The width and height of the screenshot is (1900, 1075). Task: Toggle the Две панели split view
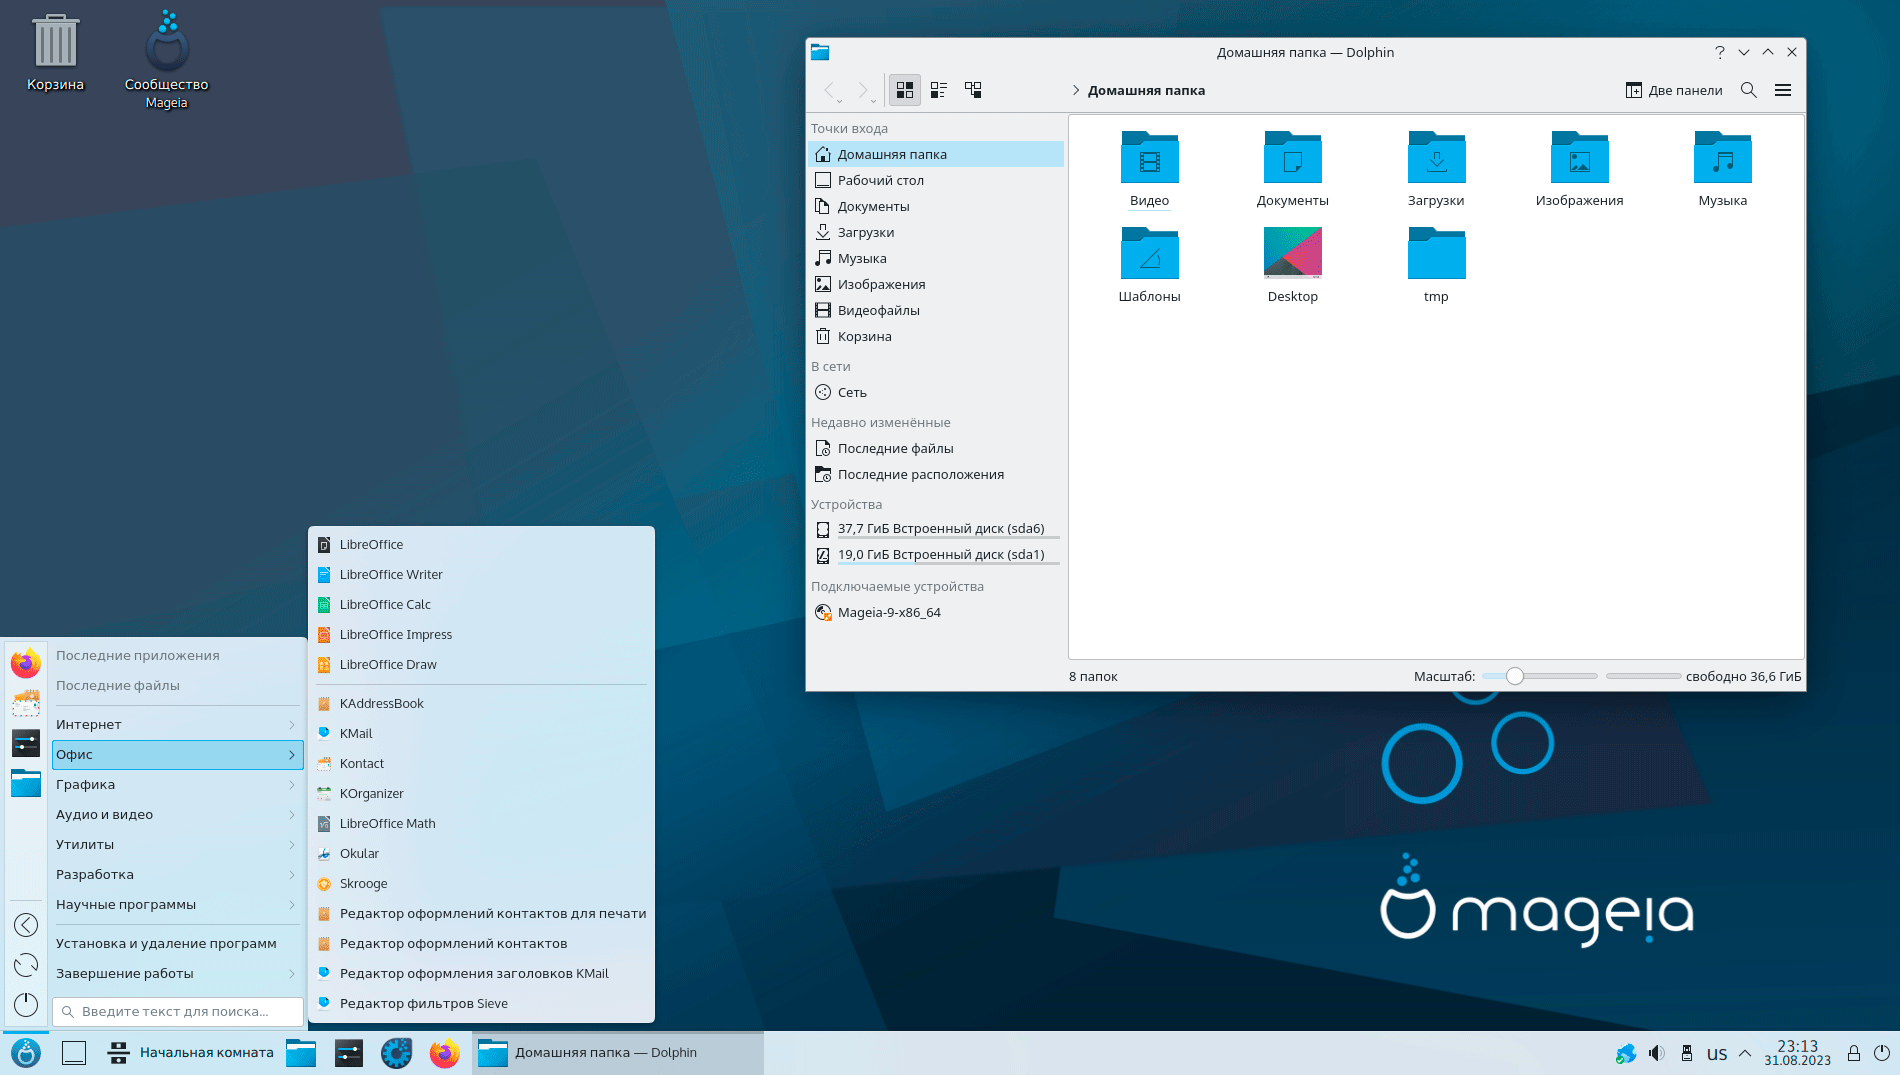click(1674, 90)
